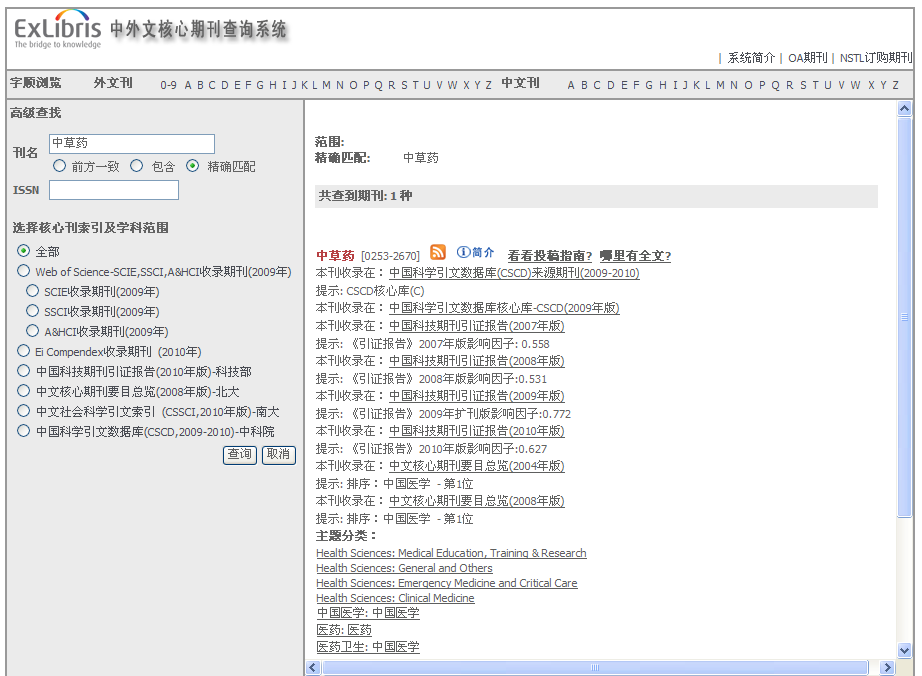Open the 中国医学: 中国医学 subject link
Image resolution: width=922 pixels, height=676 pixels.
pyautogui.click(x=368, y=613)
